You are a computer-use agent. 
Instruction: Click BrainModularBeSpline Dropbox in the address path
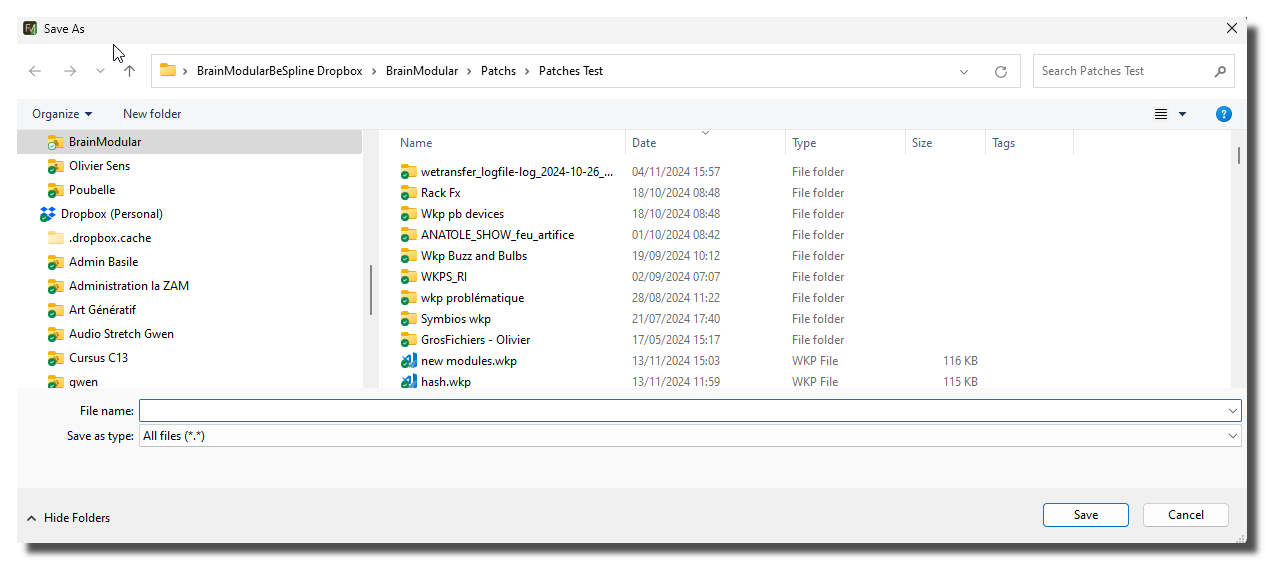tap(279, 71)
